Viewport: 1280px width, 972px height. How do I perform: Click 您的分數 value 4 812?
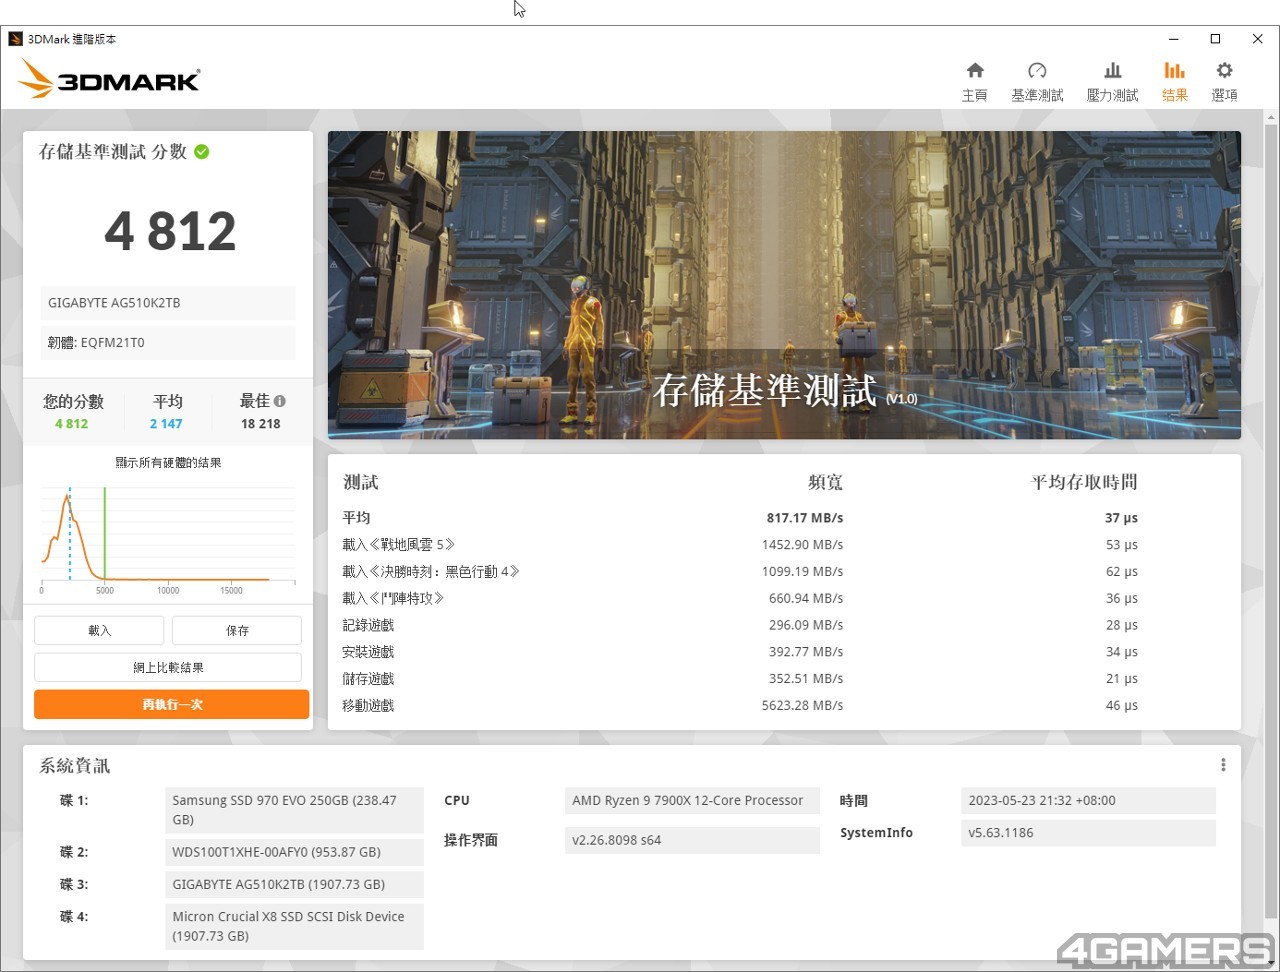[x=72, y=424]
